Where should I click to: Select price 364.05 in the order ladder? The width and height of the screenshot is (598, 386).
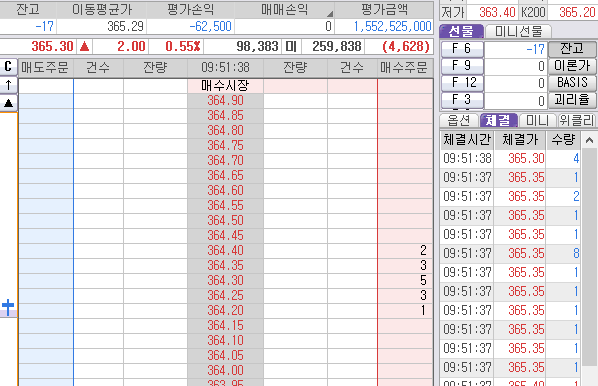[x=225, y=356]
